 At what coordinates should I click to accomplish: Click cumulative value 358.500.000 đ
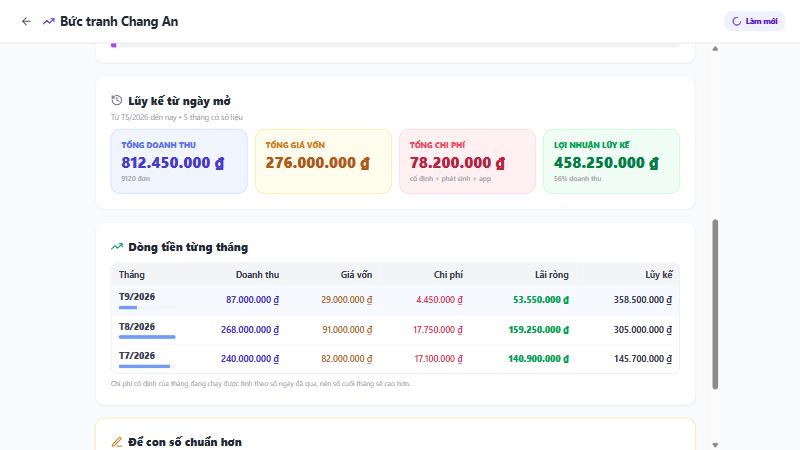[x=643, y=299]
